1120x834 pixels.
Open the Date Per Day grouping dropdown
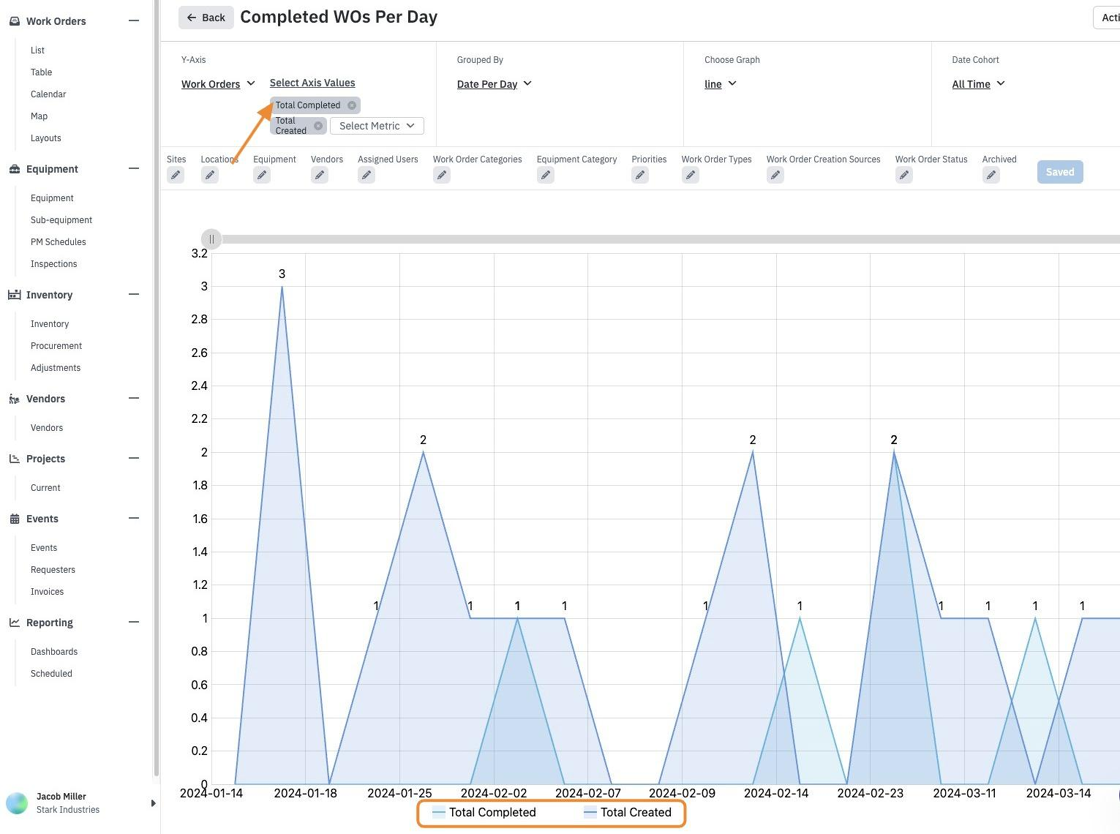(494, 84)
